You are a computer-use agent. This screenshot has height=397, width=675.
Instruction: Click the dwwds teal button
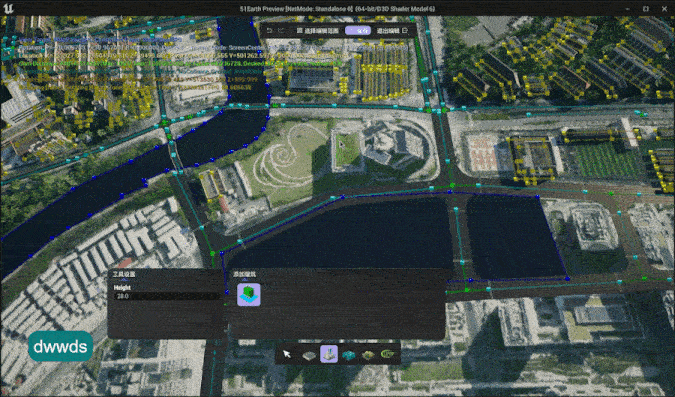coord(60,346)
